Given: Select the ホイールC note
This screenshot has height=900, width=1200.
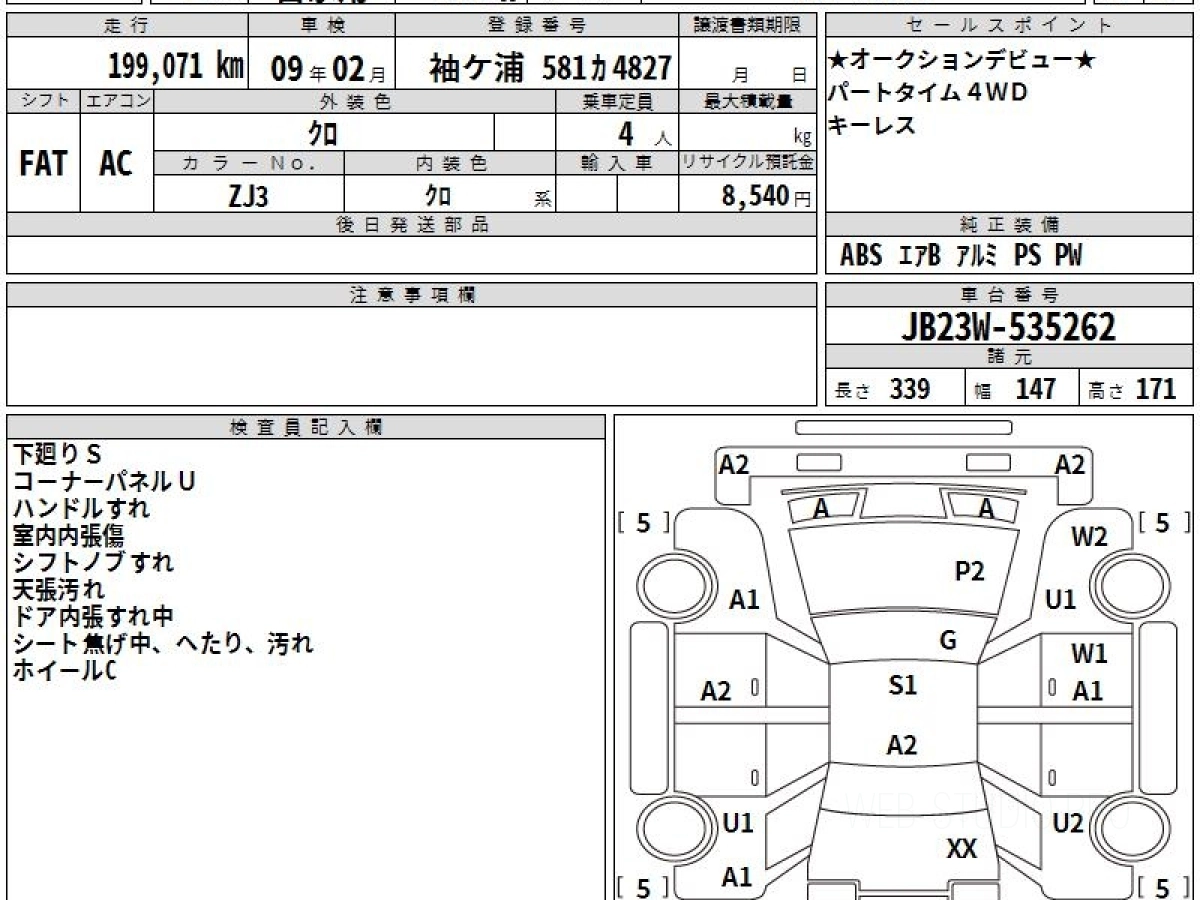Looking at the screenshot, I should point(64,671).
